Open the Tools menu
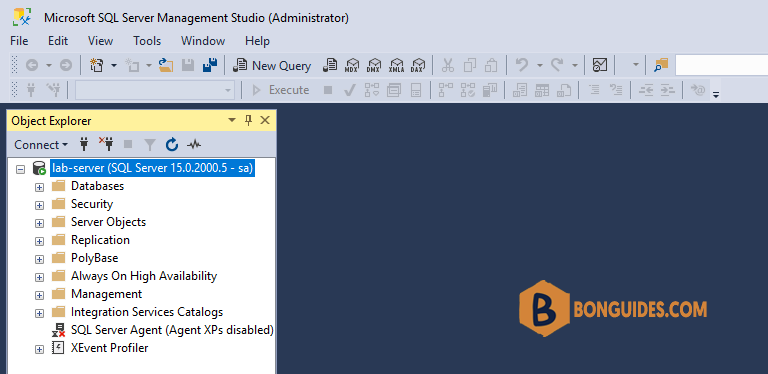This screenshot has width=768, height=374. 147,41
